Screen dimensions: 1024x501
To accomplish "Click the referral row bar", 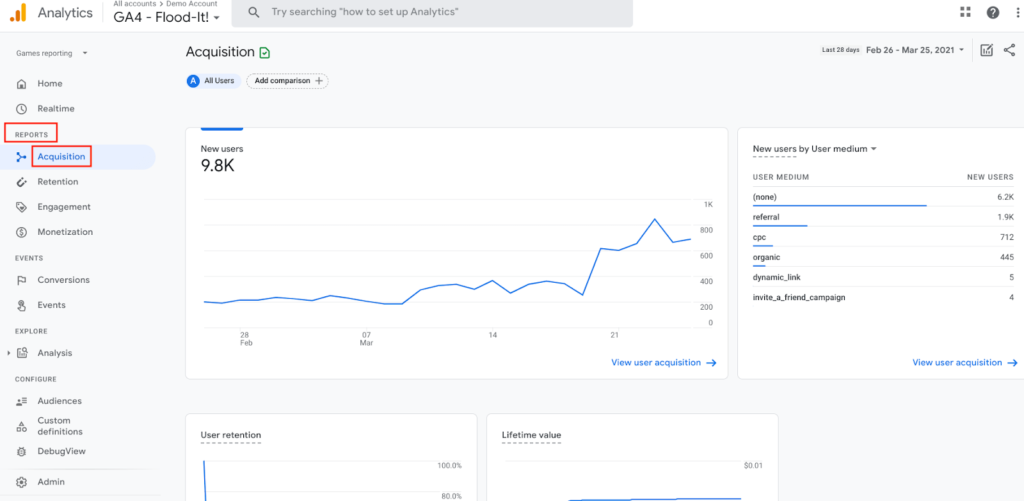I will coord(780,225).
